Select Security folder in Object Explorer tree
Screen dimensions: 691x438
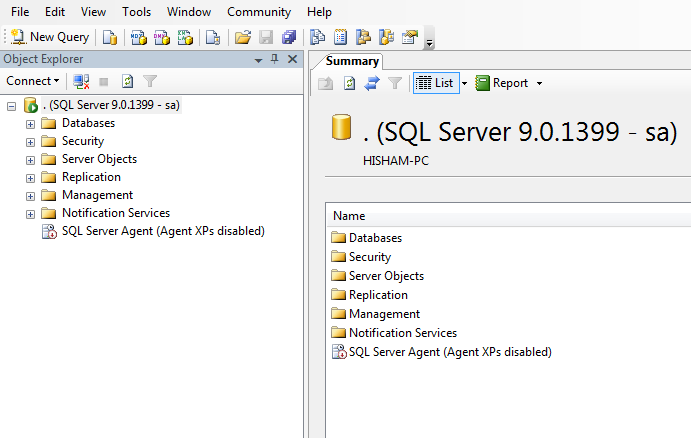(83, 141)
